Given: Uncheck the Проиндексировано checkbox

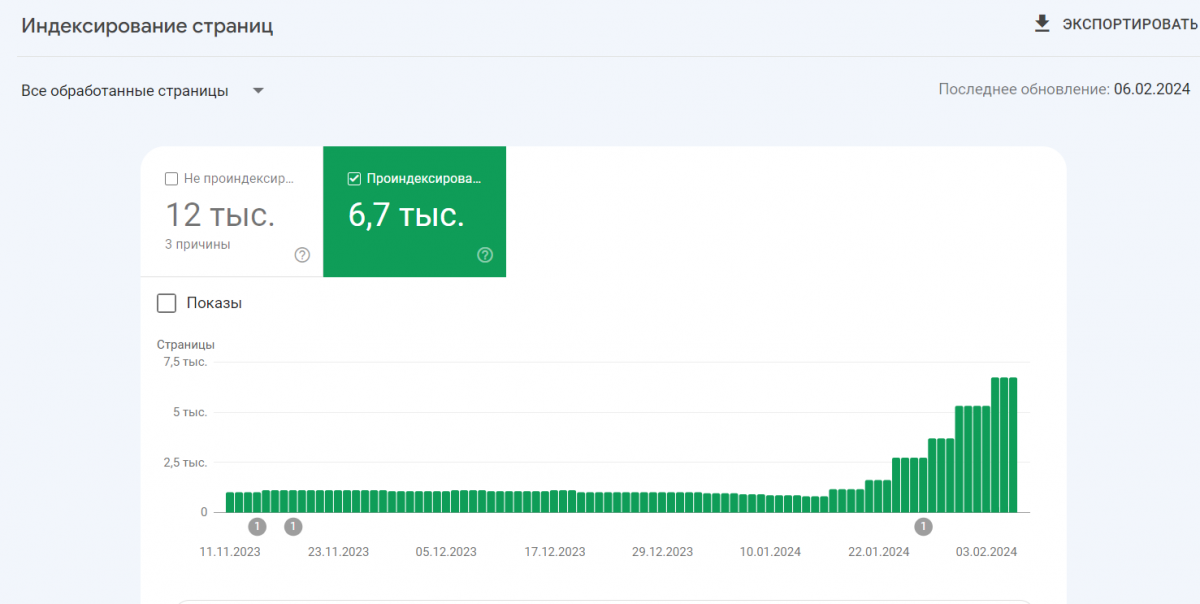Looking at the screenshot, I should coord(354,179).
